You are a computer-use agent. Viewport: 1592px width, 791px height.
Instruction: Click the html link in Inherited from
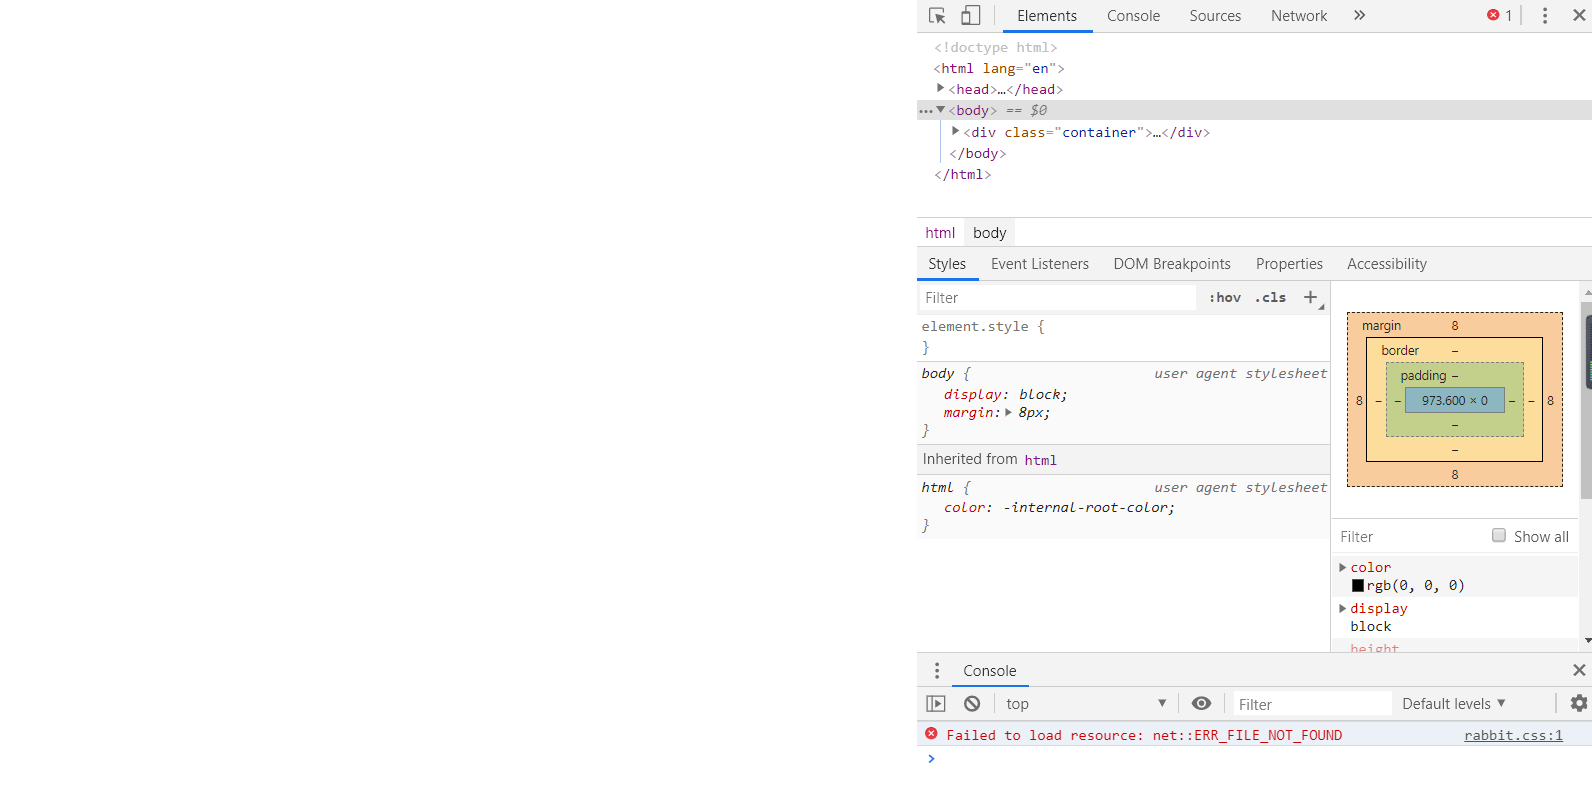tap(1040, 460)
